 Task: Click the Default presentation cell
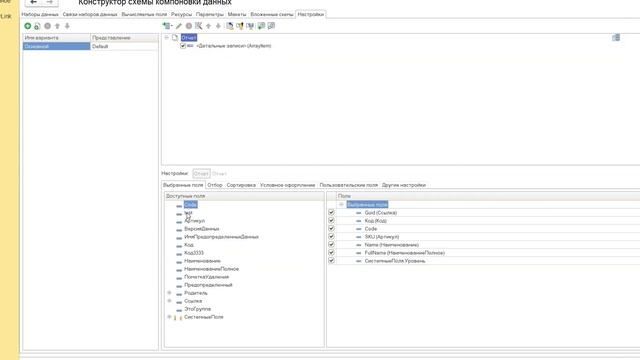coord(124,47)
